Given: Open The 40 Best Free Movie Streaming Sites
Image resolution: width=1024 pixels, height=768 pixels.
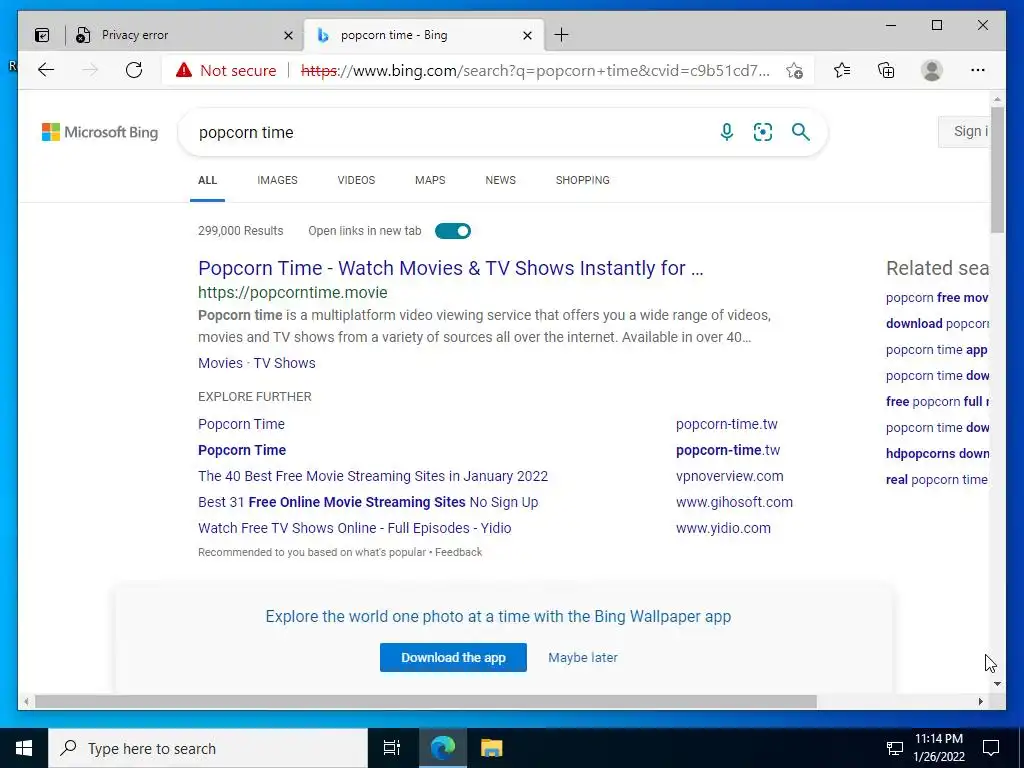Looking at the screenshot, I should (x=373, y=476).
